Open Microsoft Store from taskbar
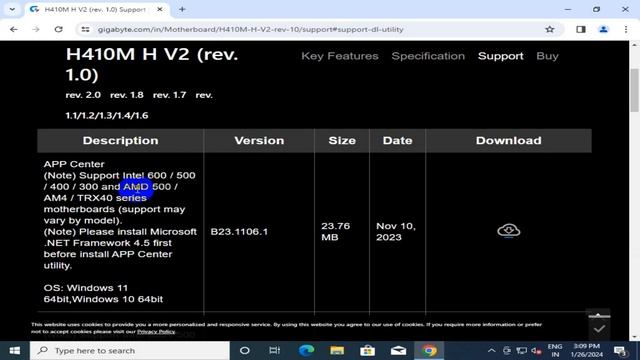 pos(367,351)
